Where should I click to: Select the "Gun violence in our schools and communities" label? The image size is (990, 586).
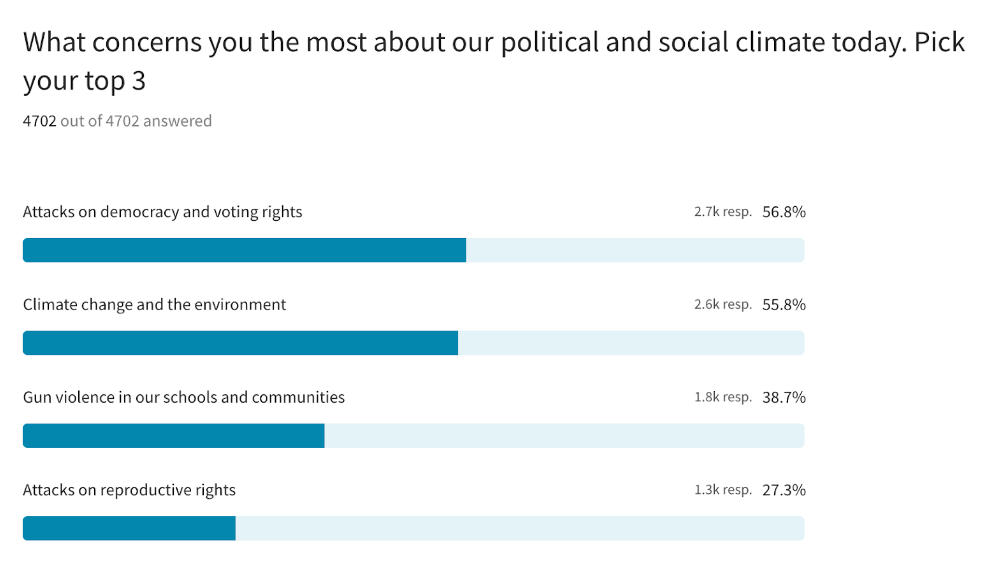coord(183,397)
